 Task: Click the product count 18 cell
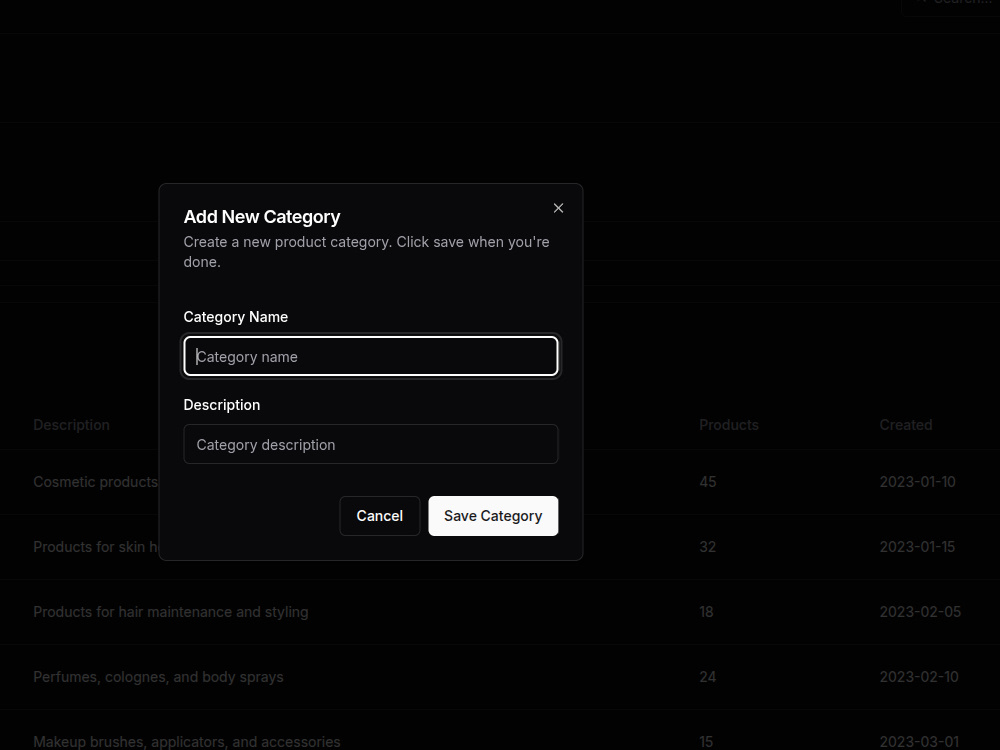coord(706,612)
